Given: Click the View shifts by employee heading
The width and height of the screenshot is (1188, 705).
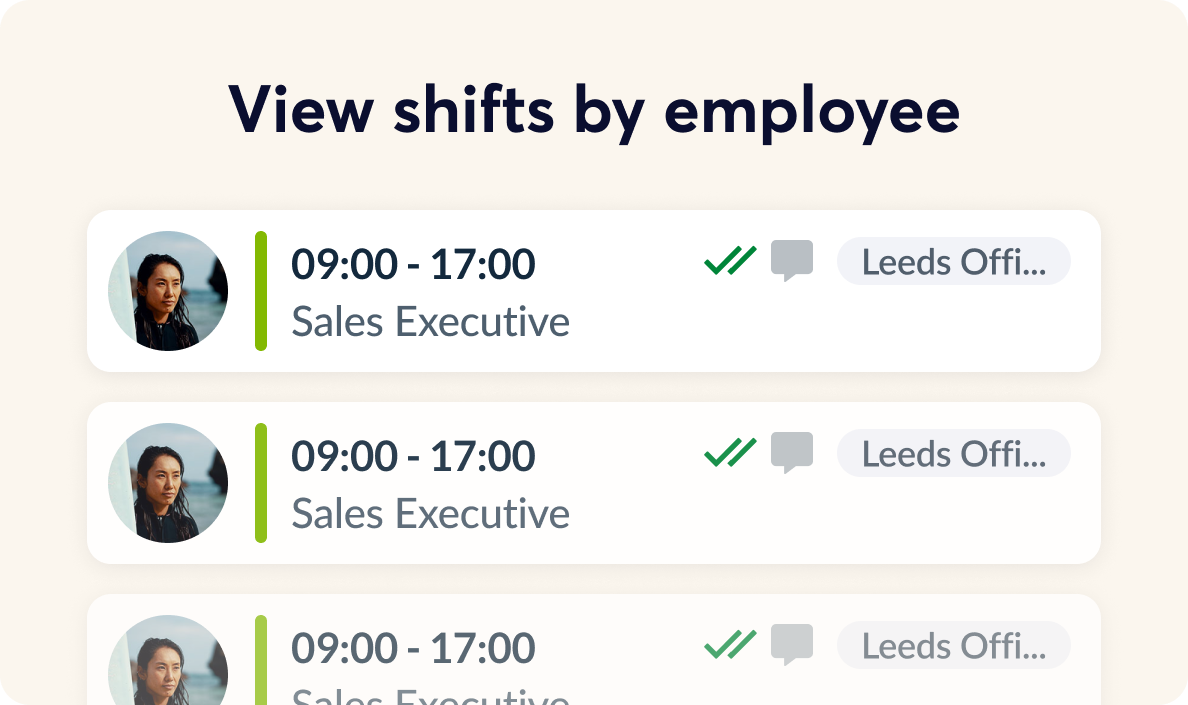Looking at the screenshot, I should [594, 109].
